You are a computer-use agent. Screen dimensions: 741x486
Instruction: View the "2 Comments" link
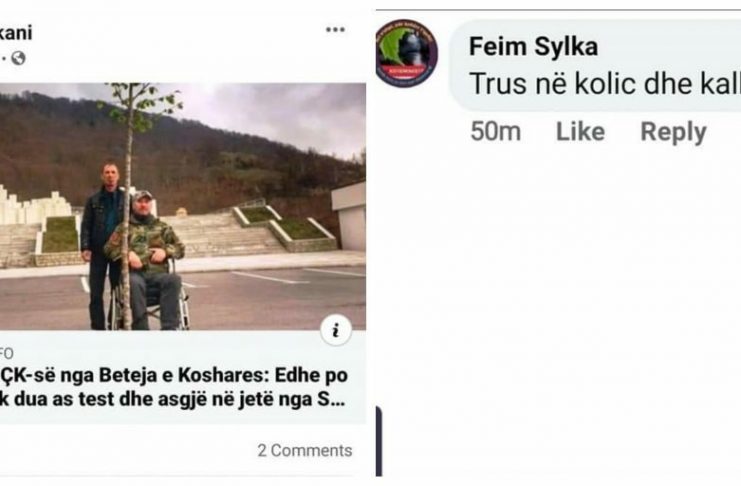pos(304,451)
